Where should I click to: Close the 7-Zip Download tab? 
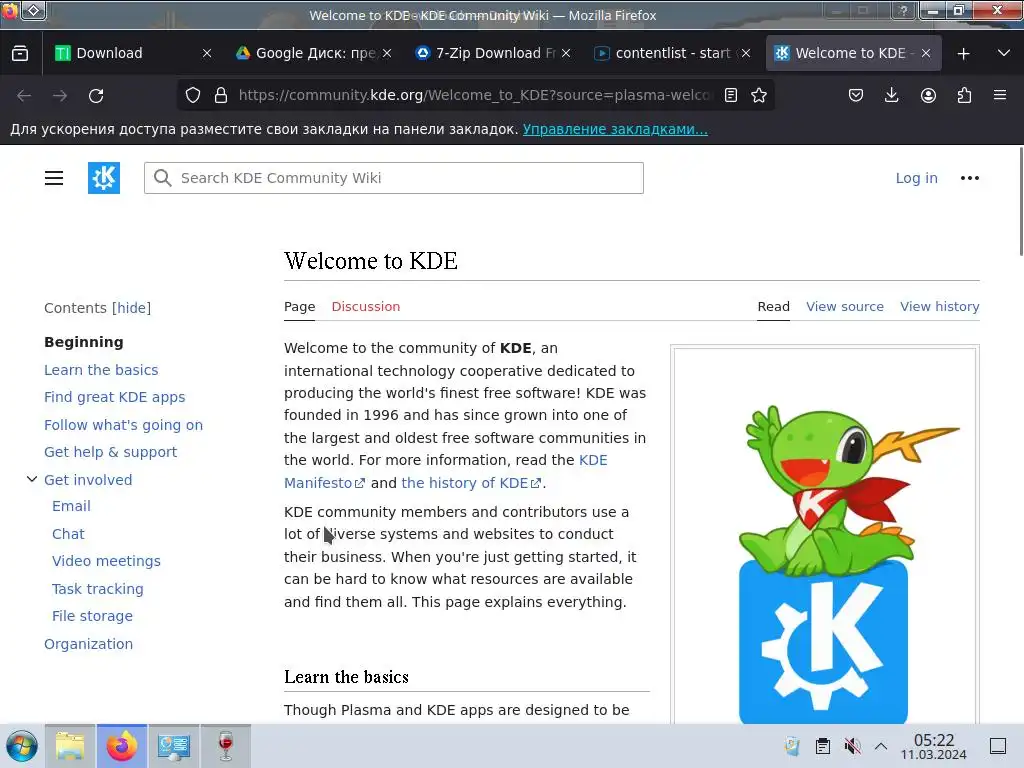(x=566, y=53)
